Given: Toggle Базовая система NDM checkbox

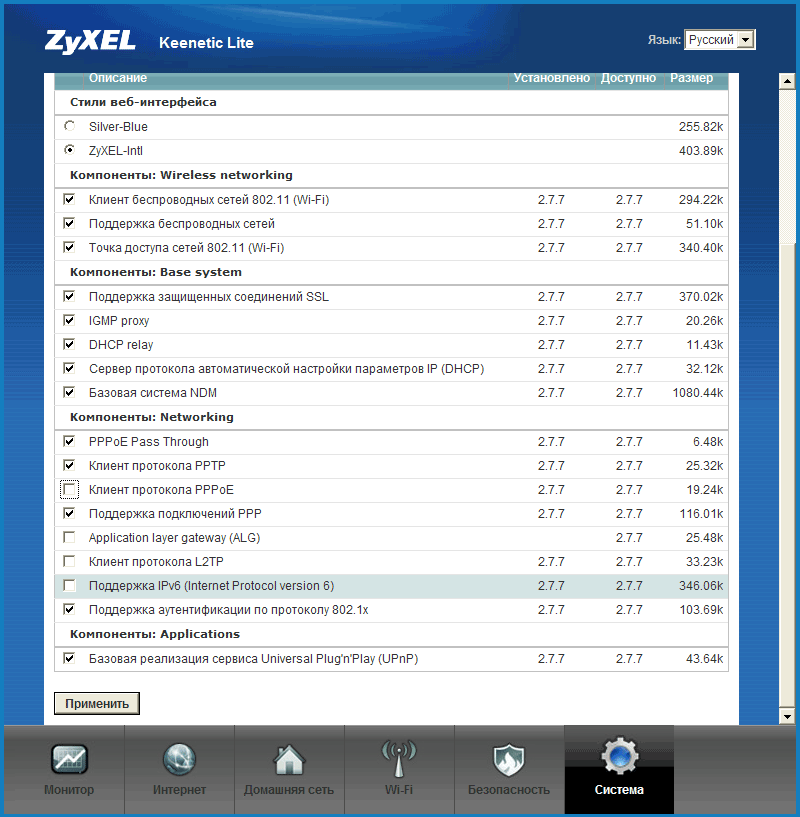Looking at the screenshot, I should 69,392.
